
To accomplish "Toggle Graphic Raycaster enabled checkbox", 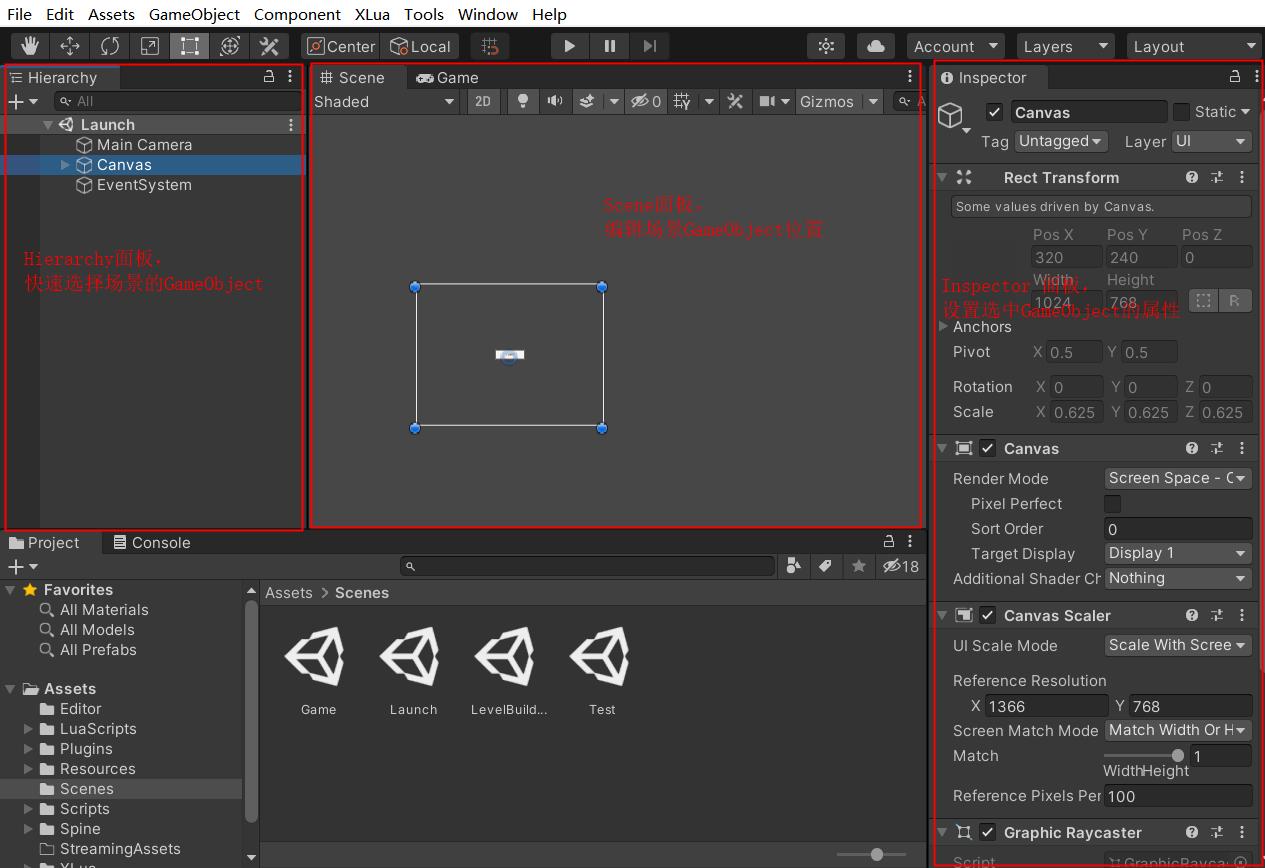I will tap(988, 832).
